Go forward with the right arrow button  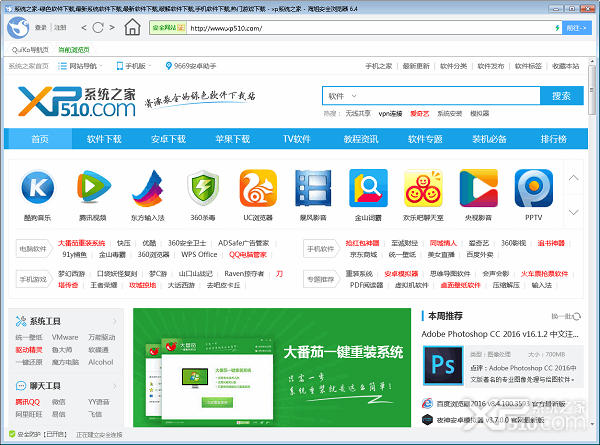coord(112,28)
